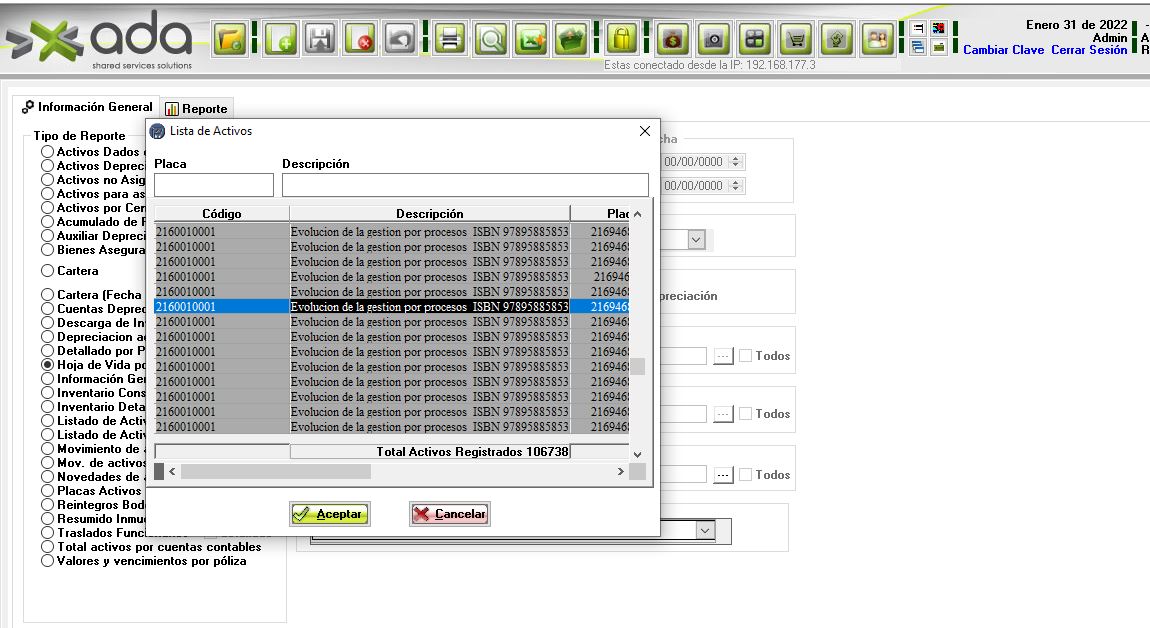The height and width of the screenshot is (628, 1150).
Task: Click the Cerrar Sesión link
Action: click(x=1089, y=50)
